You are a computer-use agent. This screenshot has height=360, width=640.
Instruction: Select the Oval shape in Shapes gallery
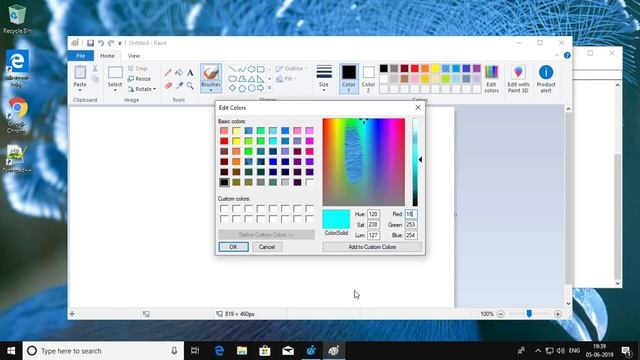click(251, 69)
